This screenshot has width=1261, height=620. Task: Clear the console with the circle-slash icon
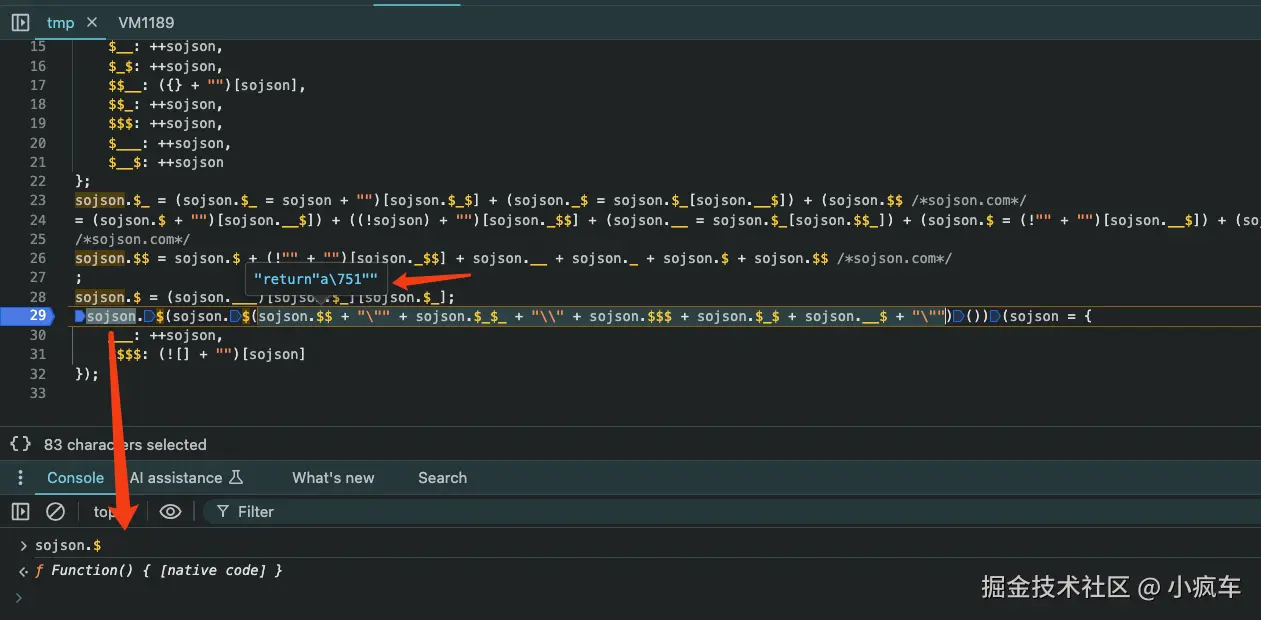(x=56, y=511)
